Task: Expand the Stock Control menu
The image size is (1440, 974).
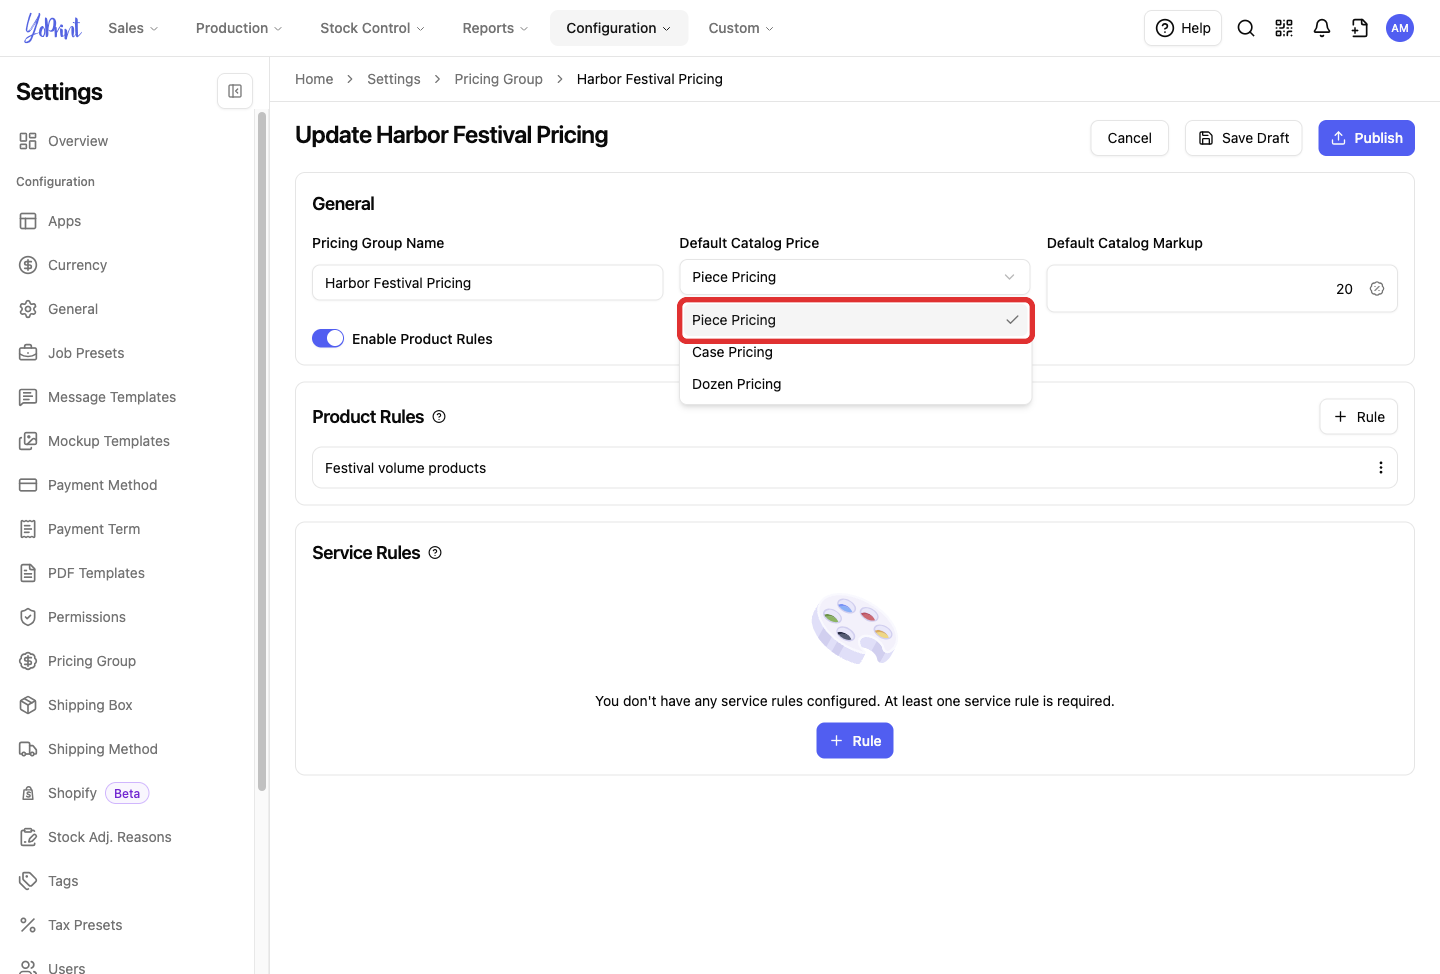Action: click(372, 28)
